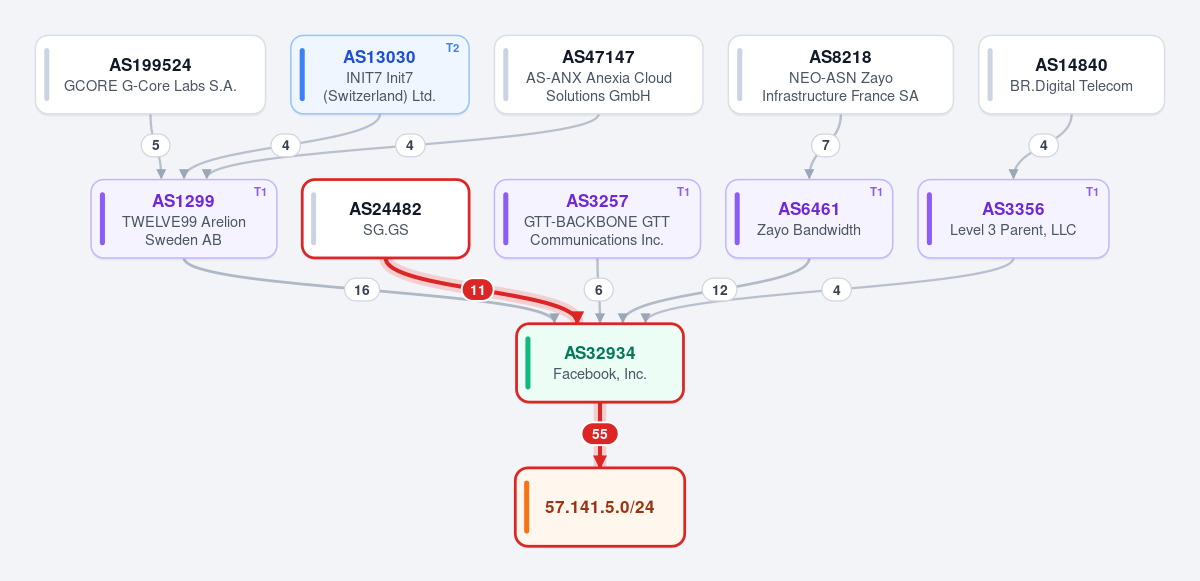Click the 12 edge count badge
This screenshot has width=1200, height=581.
tap(719, 290)
